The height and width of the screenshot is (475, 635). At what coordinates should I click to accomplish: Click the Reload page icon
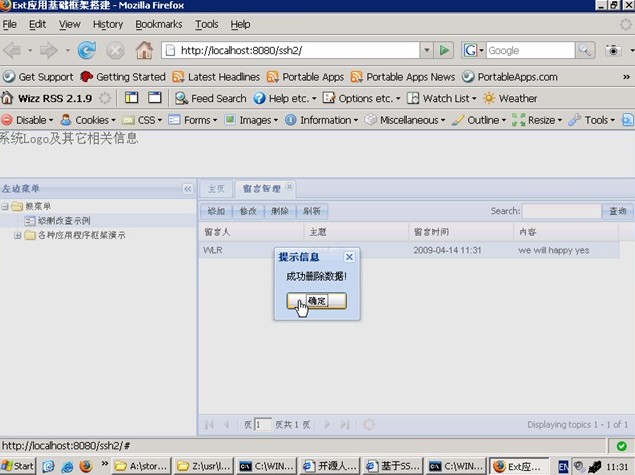pos(87,51)
